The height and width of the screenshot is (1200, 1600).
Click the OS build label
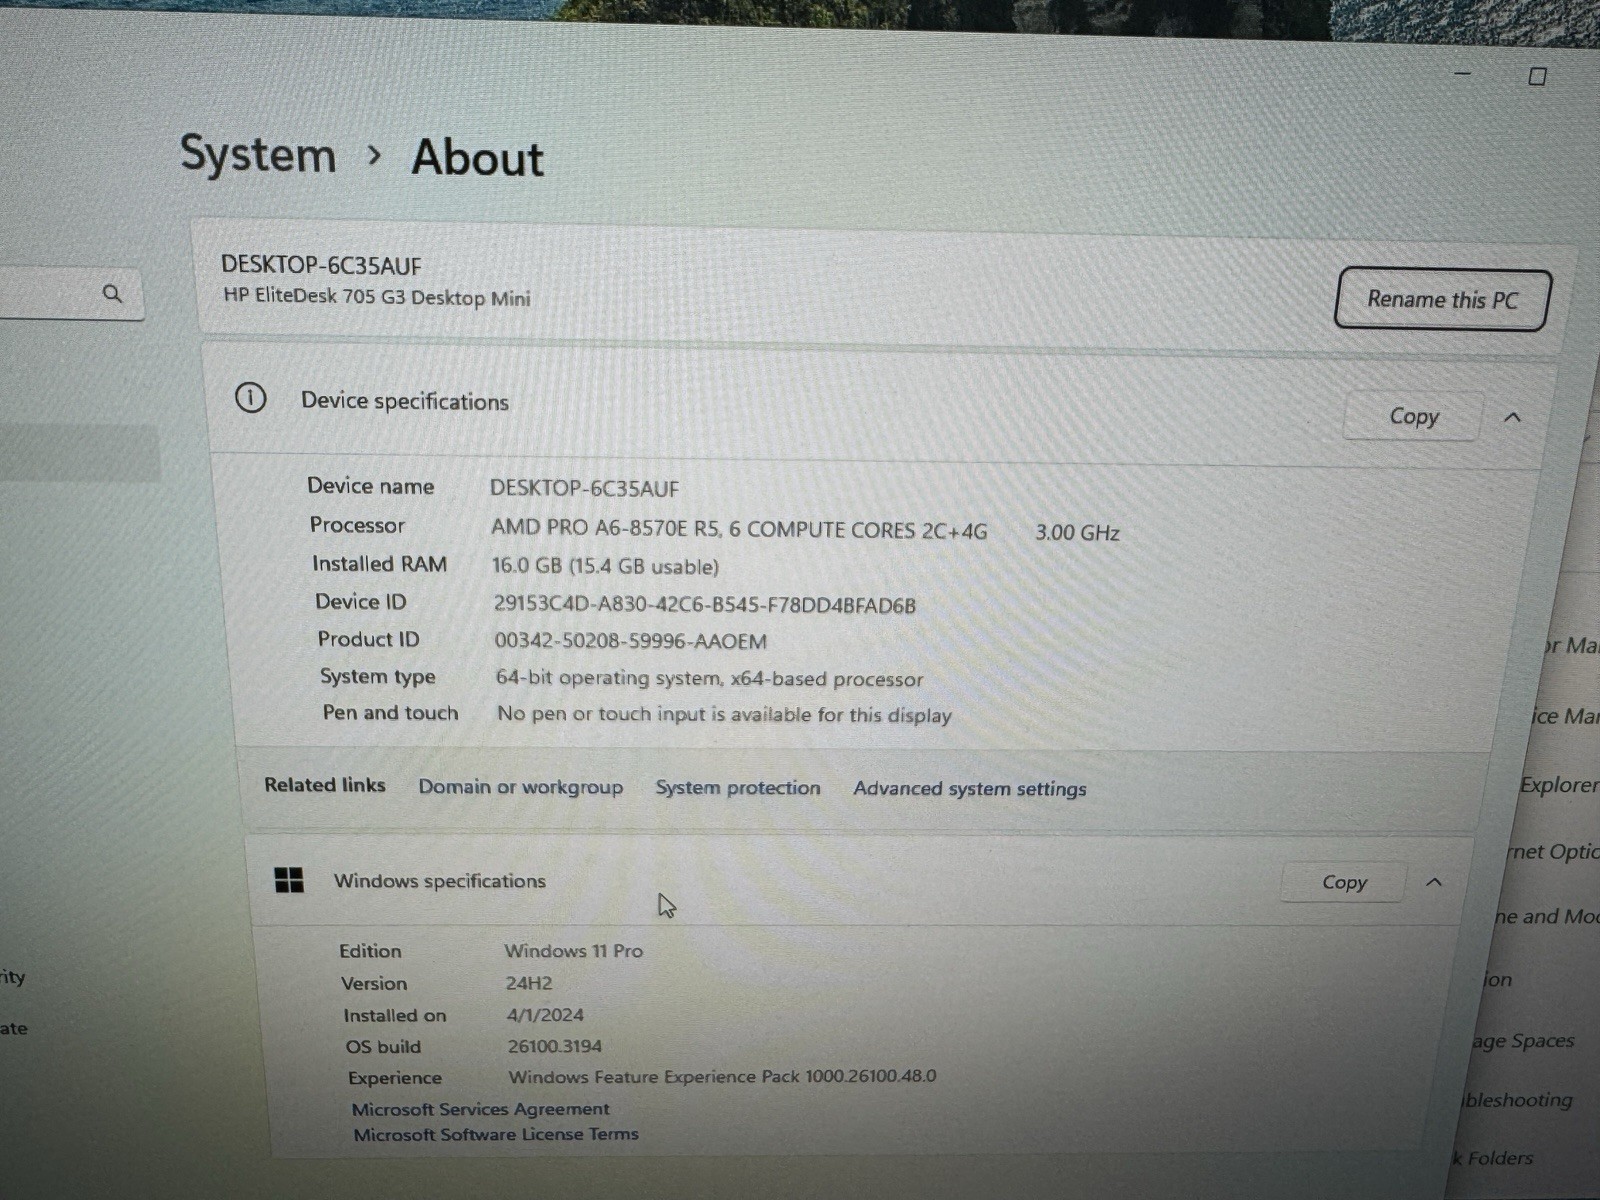click(383, 1047)
